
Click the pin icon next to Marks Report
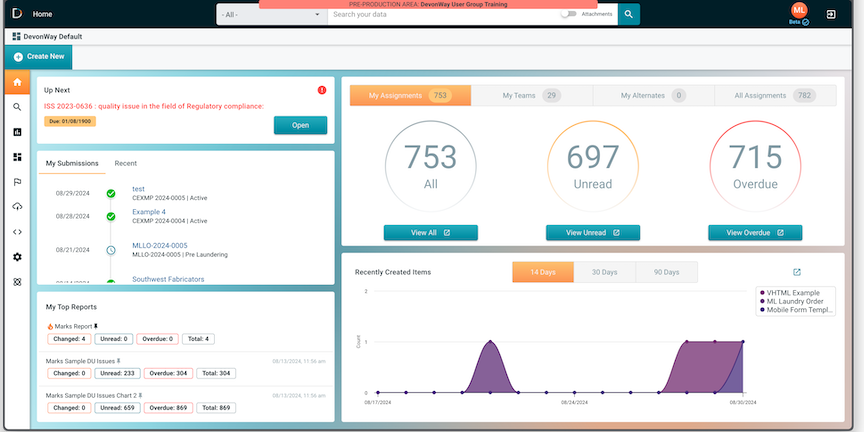pyautogui.click(x=96, y=326)
